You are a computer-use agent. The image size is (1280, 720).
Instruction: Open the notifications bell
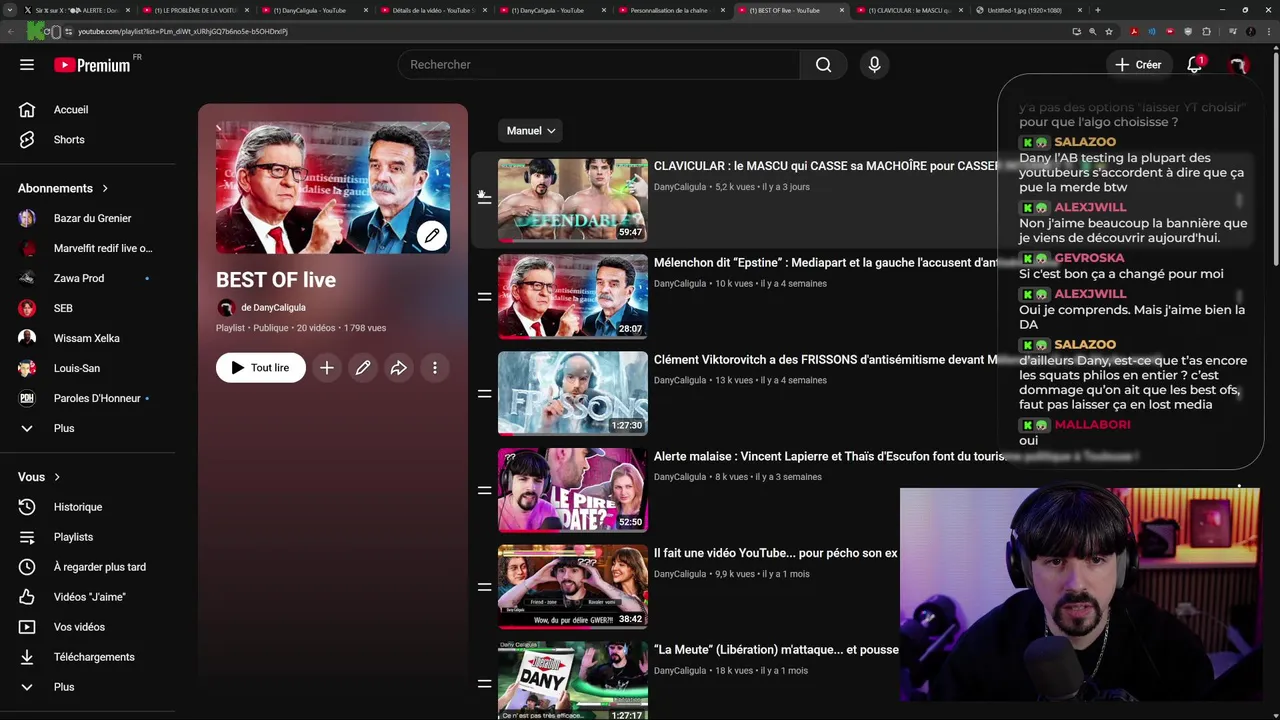point(1194,65)
